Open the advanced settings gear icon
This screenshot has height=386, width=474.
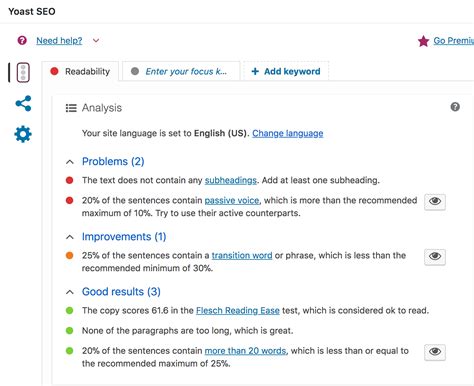[x=23, y=134]
